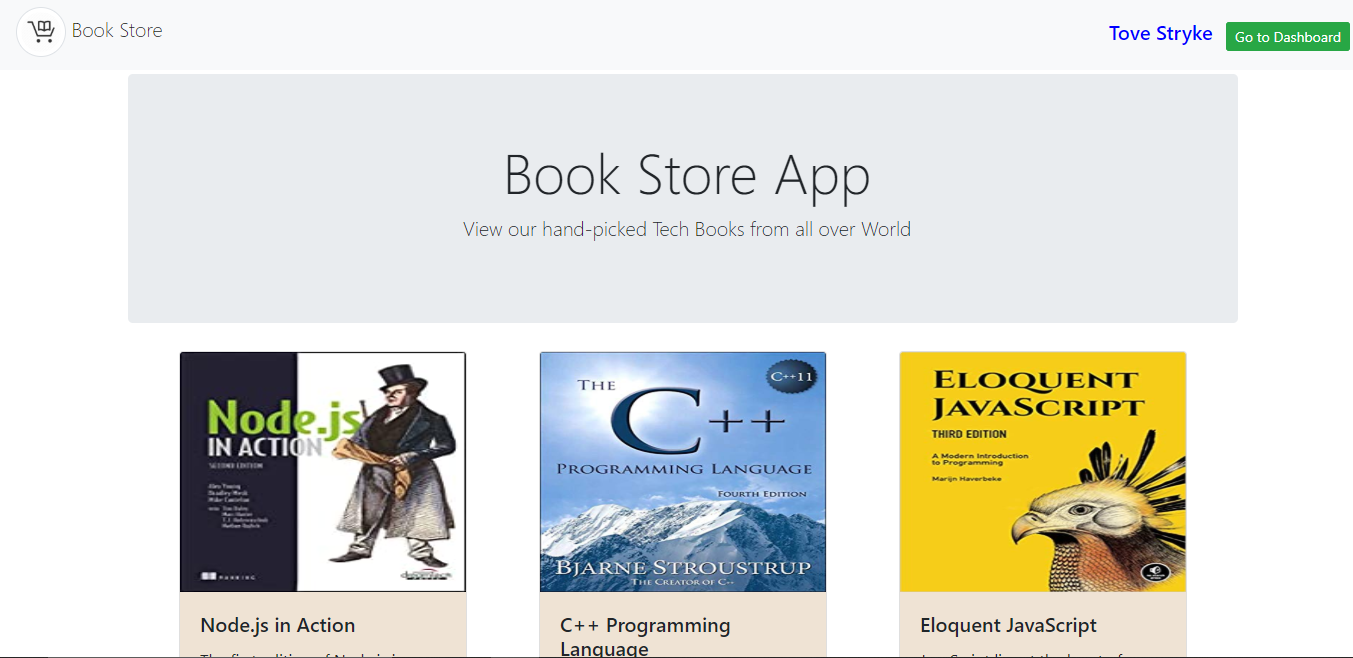Click the C++ Programming Language card title
This screenshot has width=1353, height=658.
[x=645, y=636]
